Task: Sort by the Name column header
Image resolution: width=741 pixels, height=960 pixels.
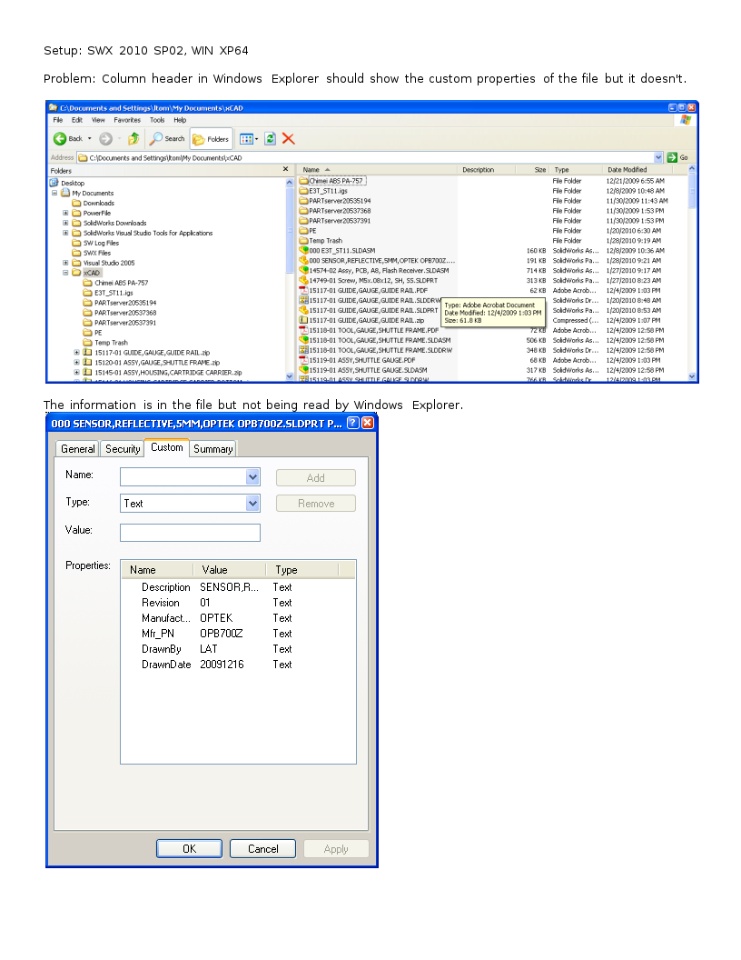Action: [378, 170]
